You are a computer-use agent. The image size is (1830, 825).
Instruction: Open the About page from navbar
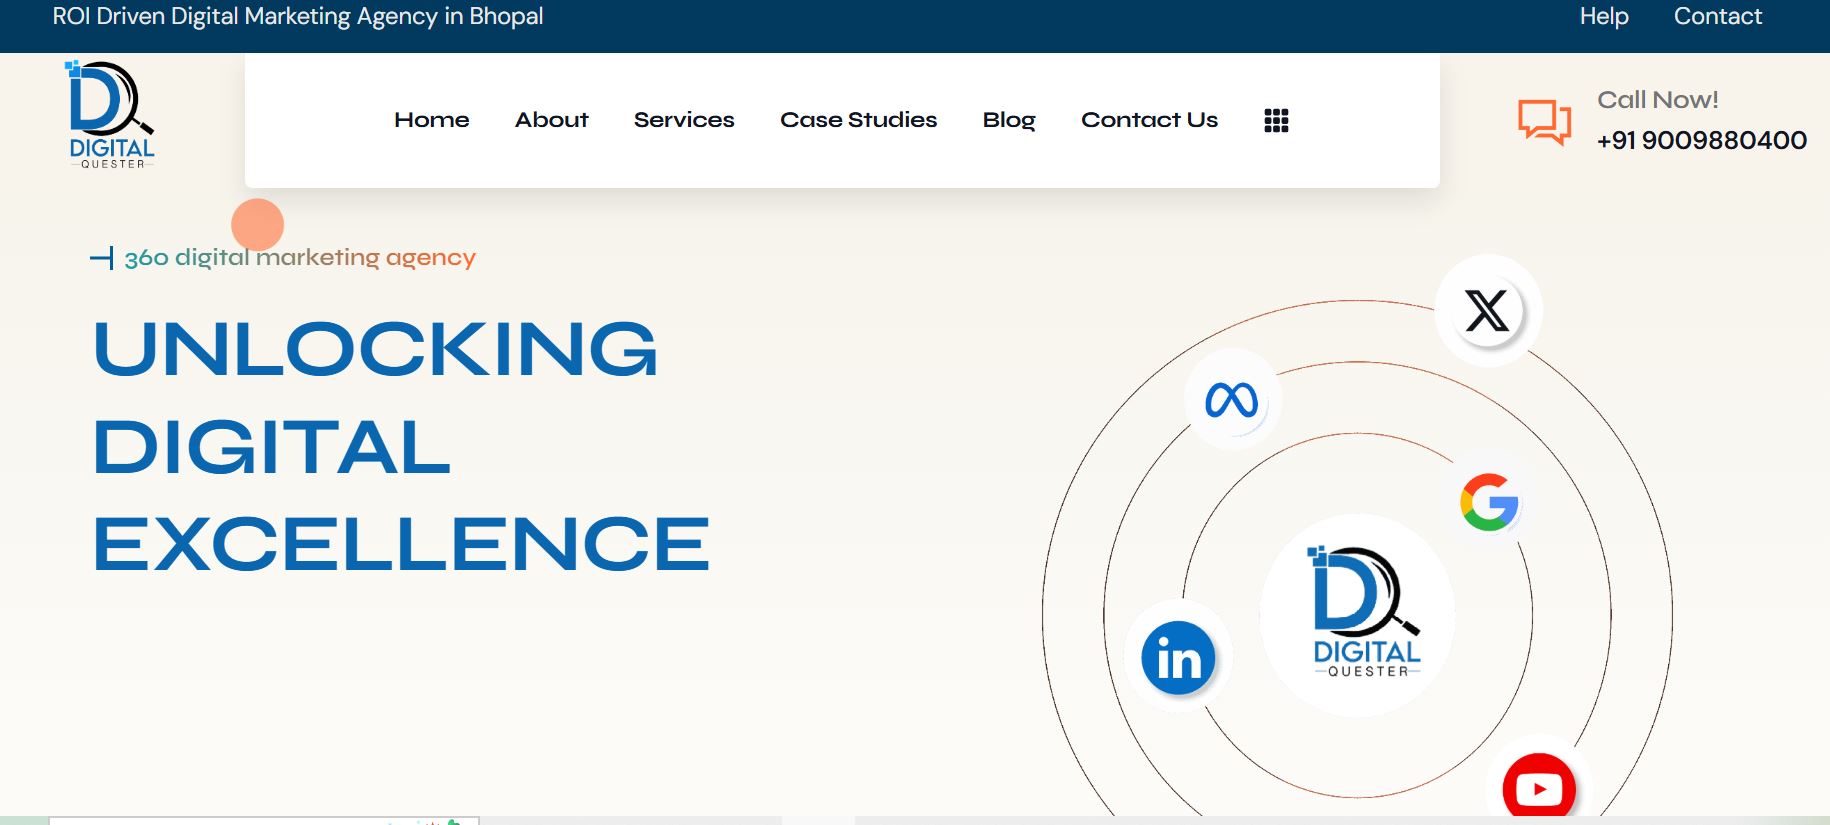[551, 120]
